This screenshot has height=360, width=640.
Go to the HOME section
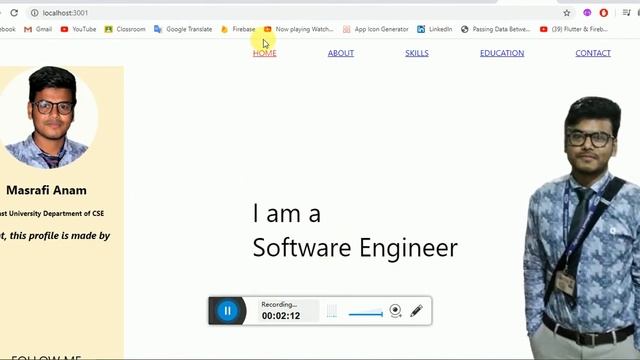[x=264, y=53]
